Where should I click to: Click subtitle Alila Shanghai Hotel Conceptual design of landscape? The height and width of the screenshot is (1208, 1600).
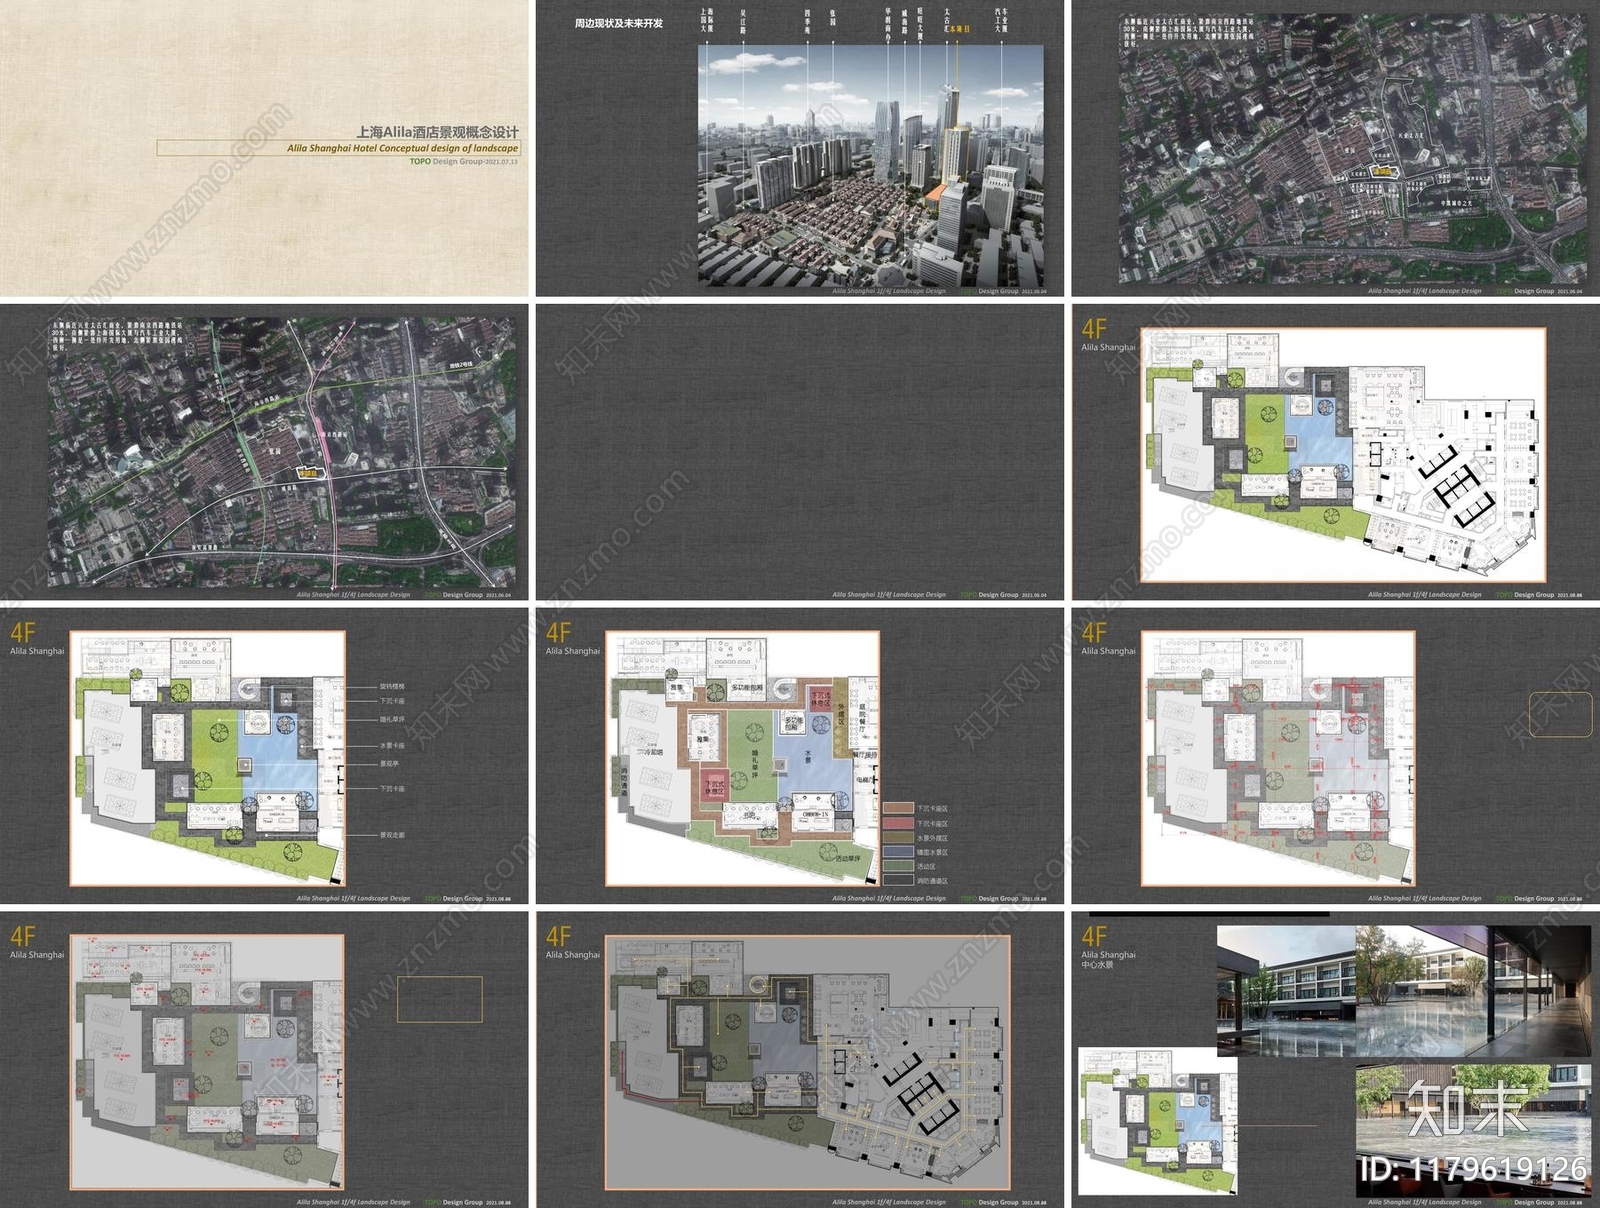click(402, 148)
